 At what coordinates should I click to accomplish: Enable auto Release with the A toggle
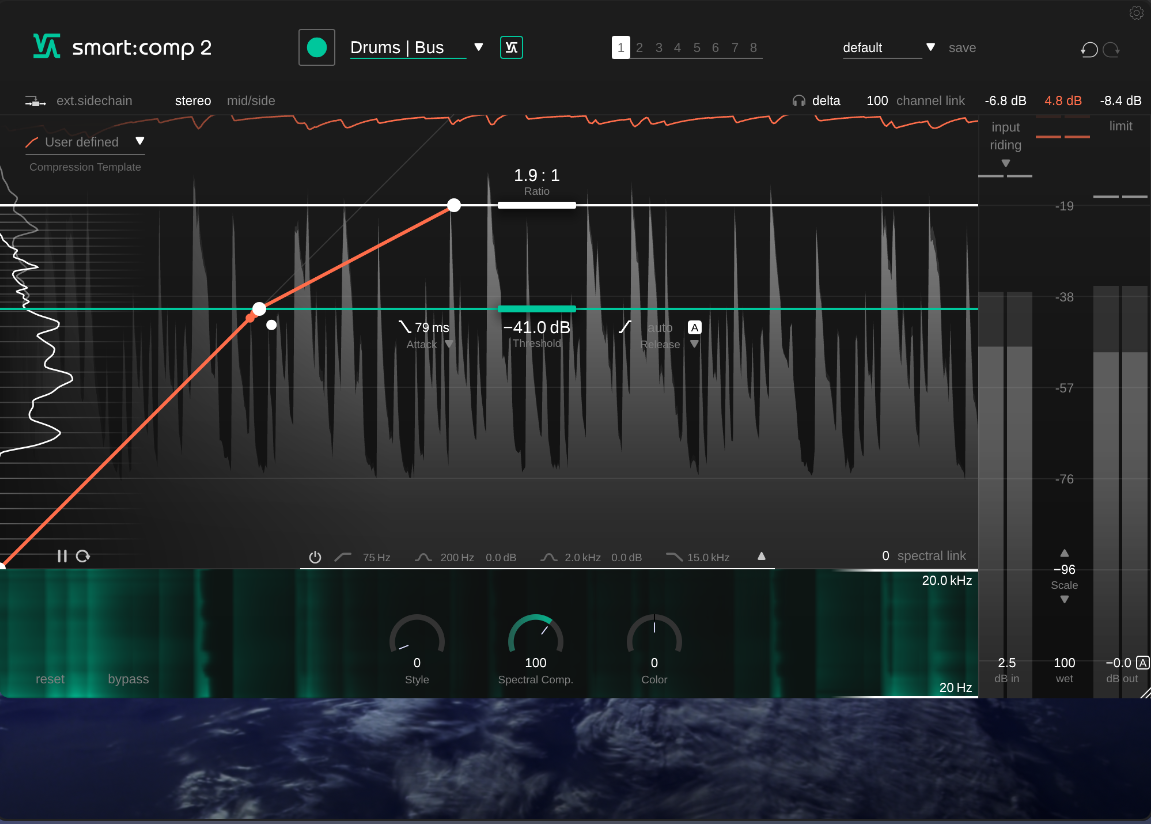click(x=694, y=326)
